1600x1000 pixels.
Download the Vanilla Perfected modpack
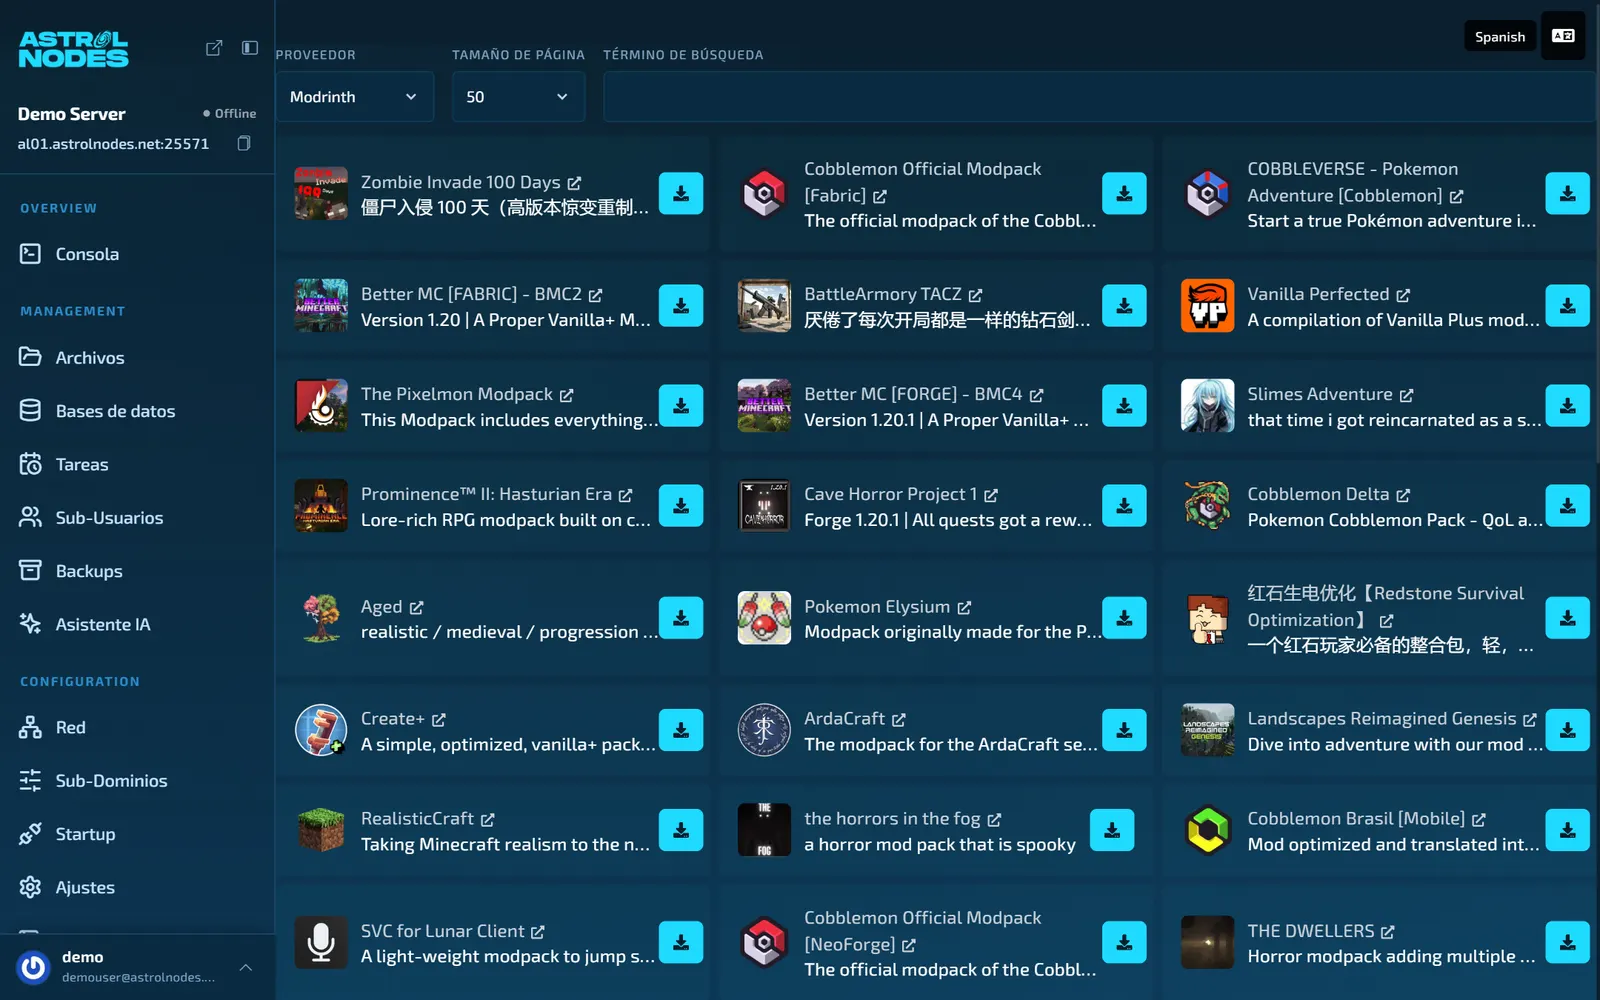click(1567, 306)
